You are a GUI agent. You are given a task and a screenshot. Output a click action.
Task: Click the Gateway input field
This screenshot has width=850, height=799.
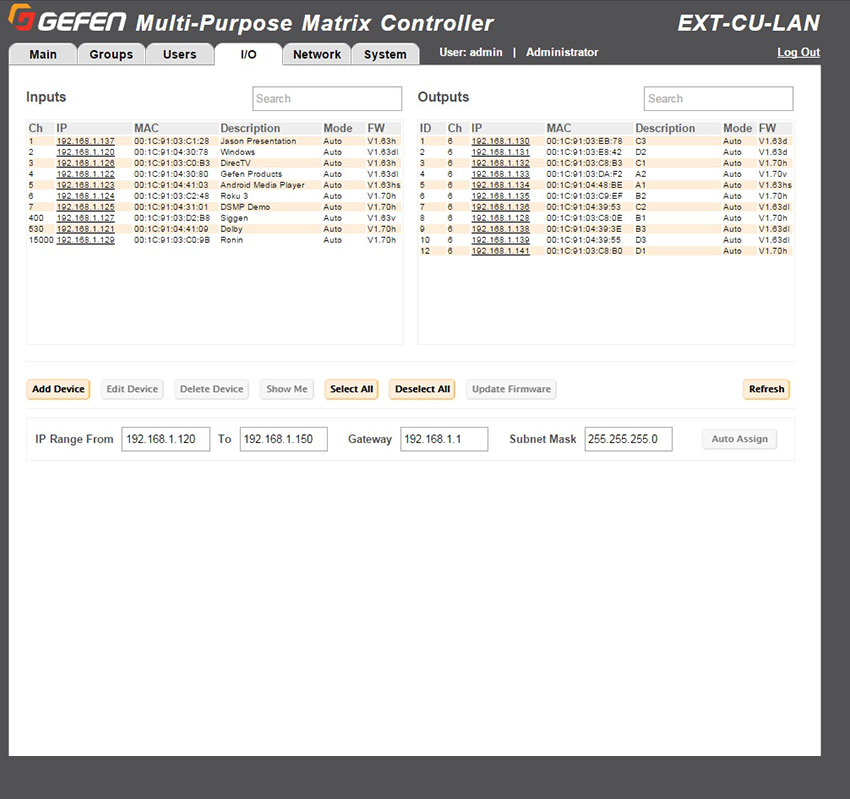pyautogui.click(x=444, y=439)
